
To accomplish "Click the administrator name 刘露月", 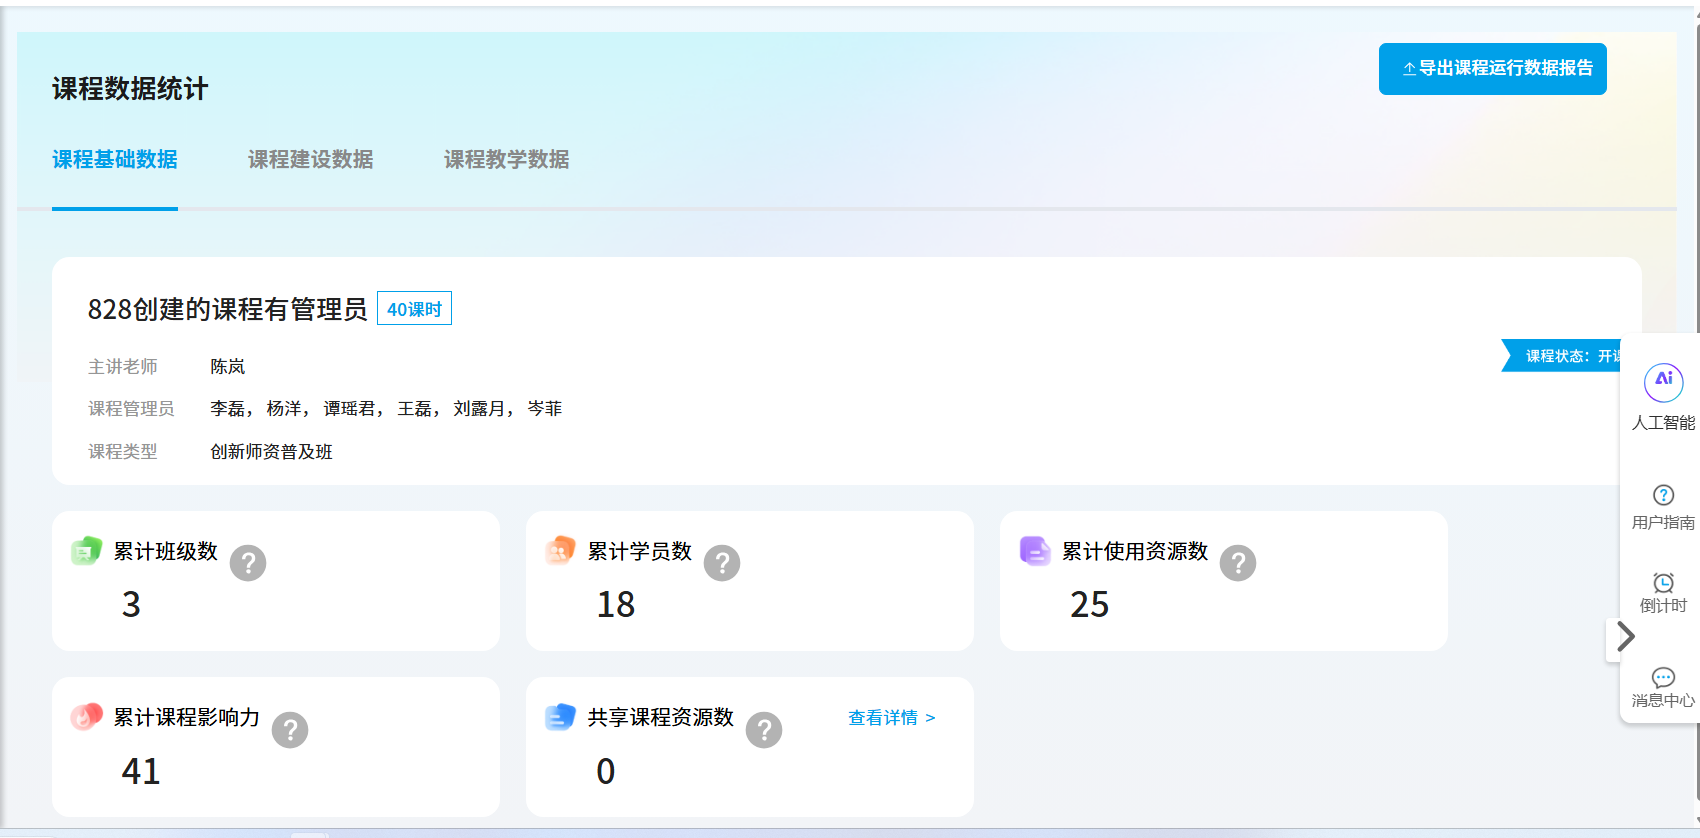I will (480, 409).
